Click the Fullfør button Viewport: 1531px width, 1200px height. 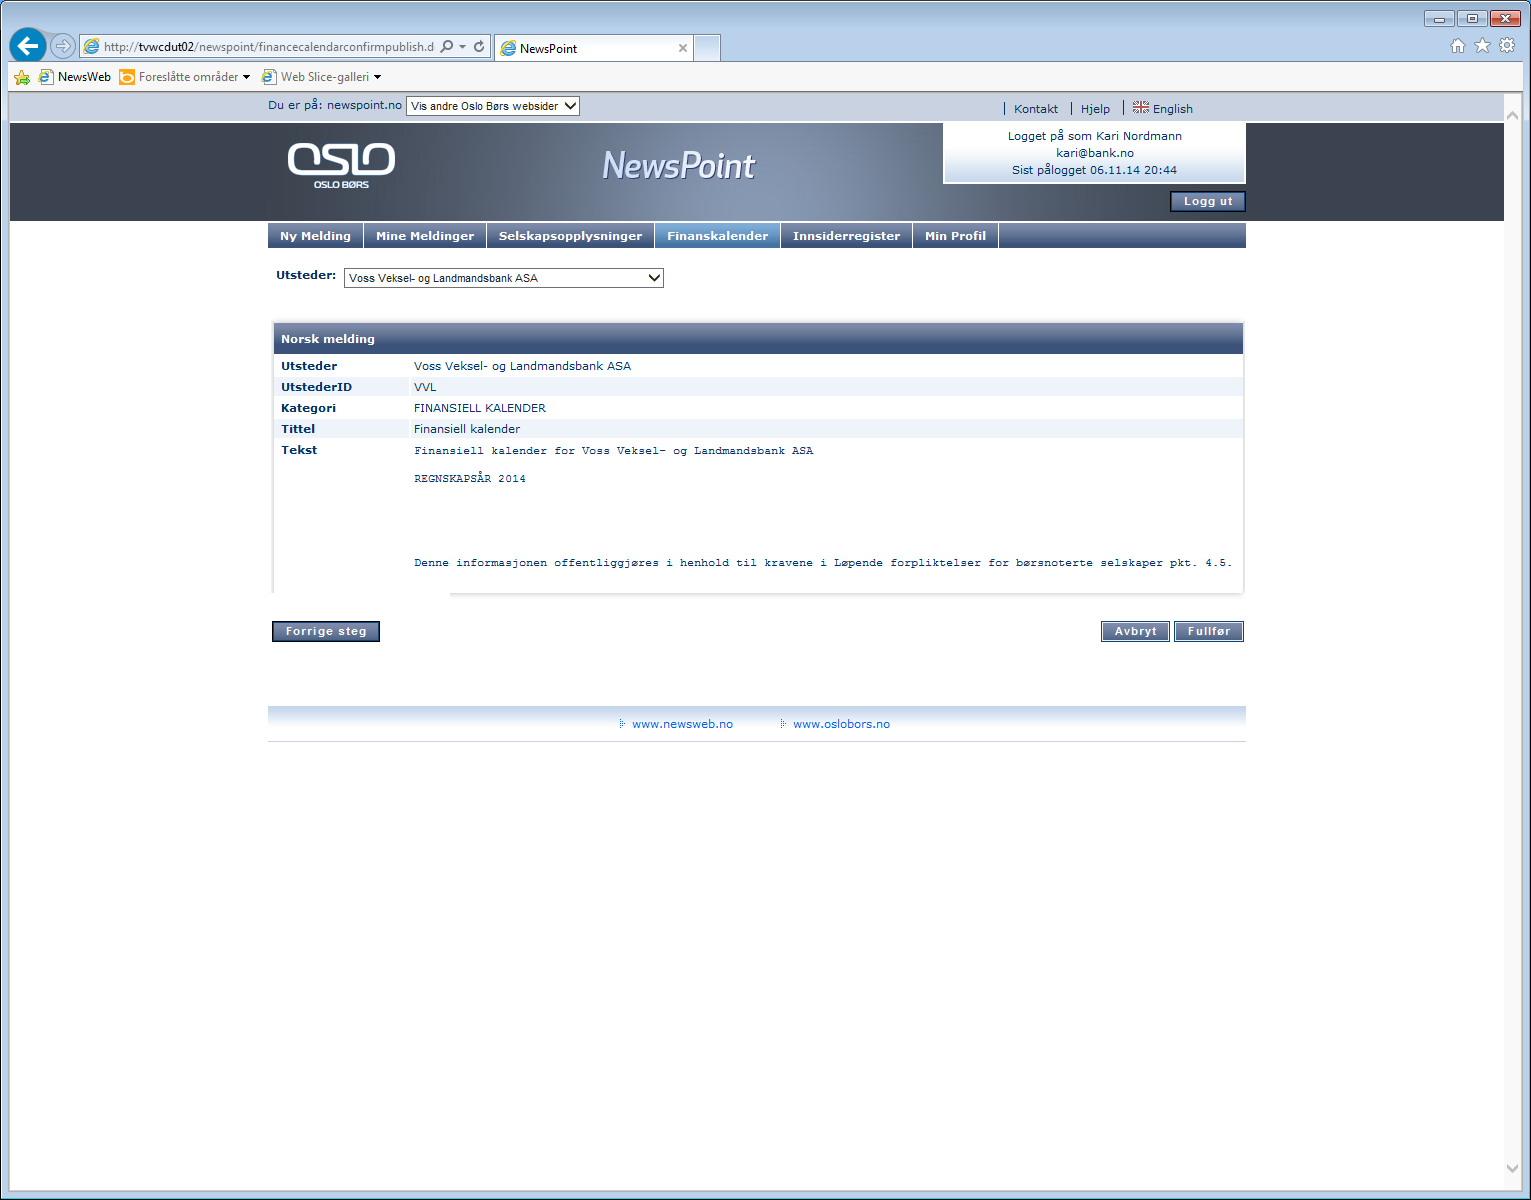point(1209,631)
